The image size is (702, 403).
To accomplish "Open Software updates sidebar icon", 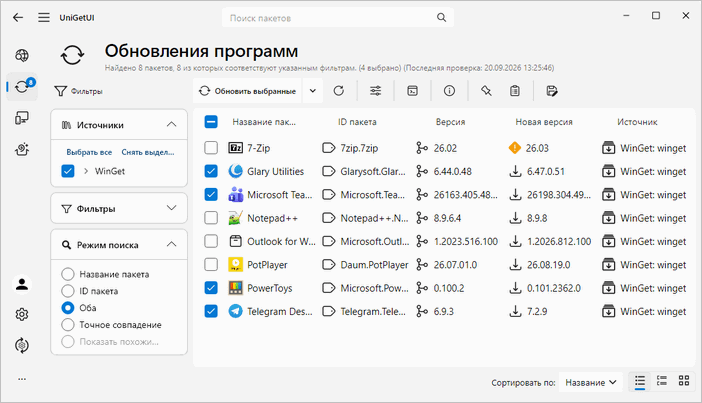I will (22, 86).
